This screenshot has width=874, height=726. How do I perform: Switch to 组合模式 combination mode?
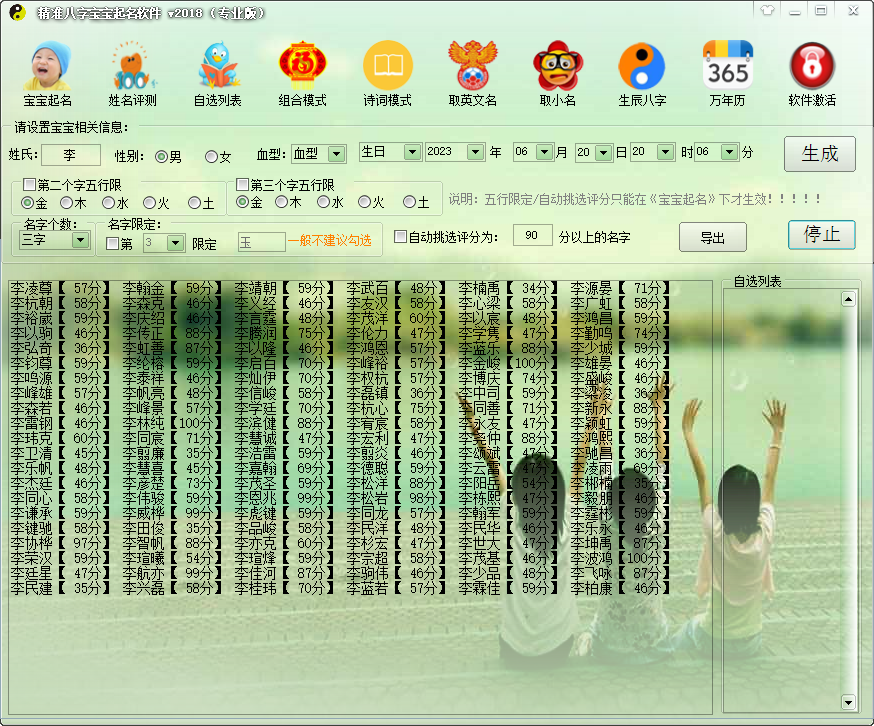pos(302,70)
